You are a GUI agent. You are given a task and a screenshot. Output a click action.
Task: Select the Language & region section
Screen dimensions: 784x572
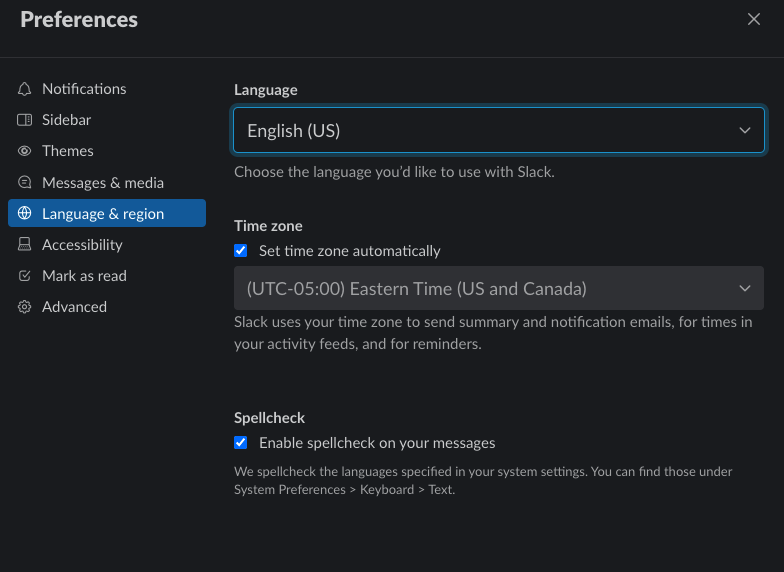(107, 213)
